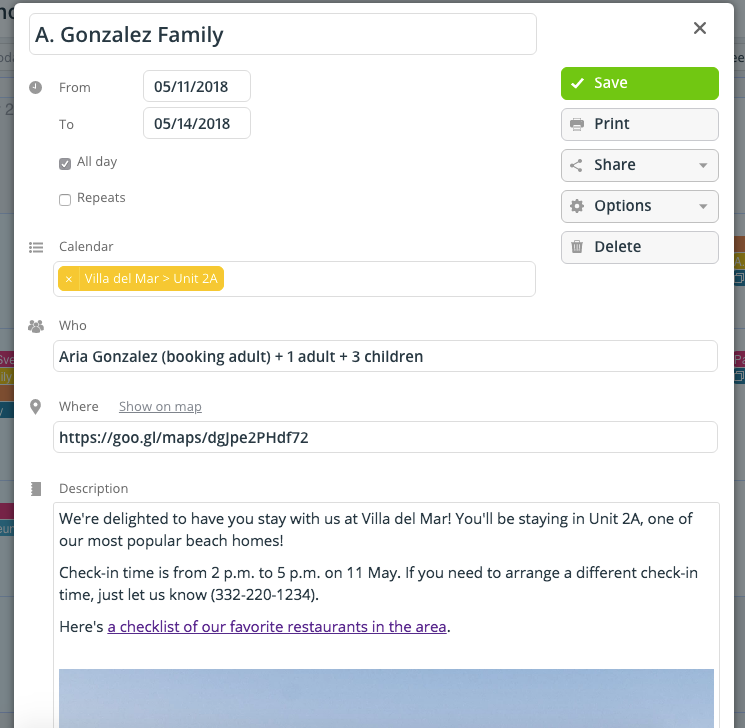Click into the Who text field
The height and width of the screenshot is (728, 745).
point(385,356)
